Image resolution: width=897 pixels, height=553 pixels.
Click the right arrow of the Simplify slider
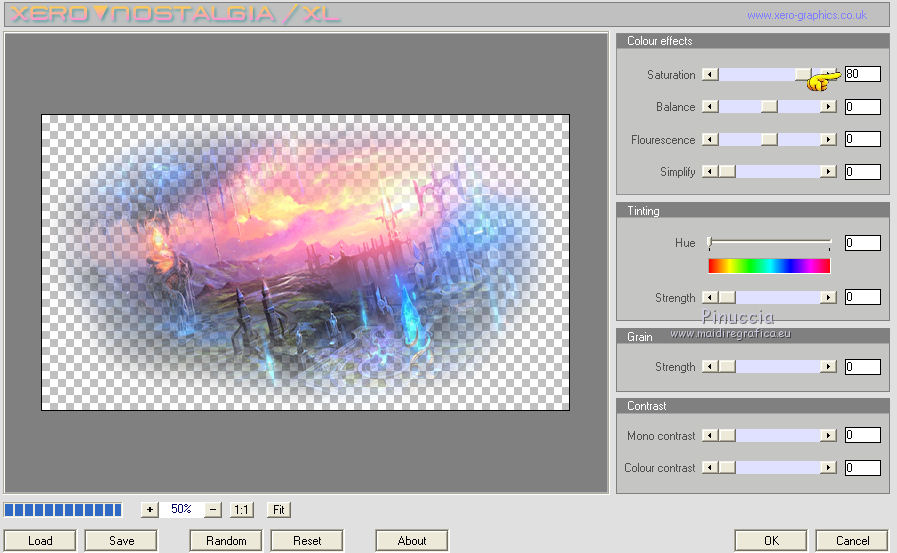828,172
